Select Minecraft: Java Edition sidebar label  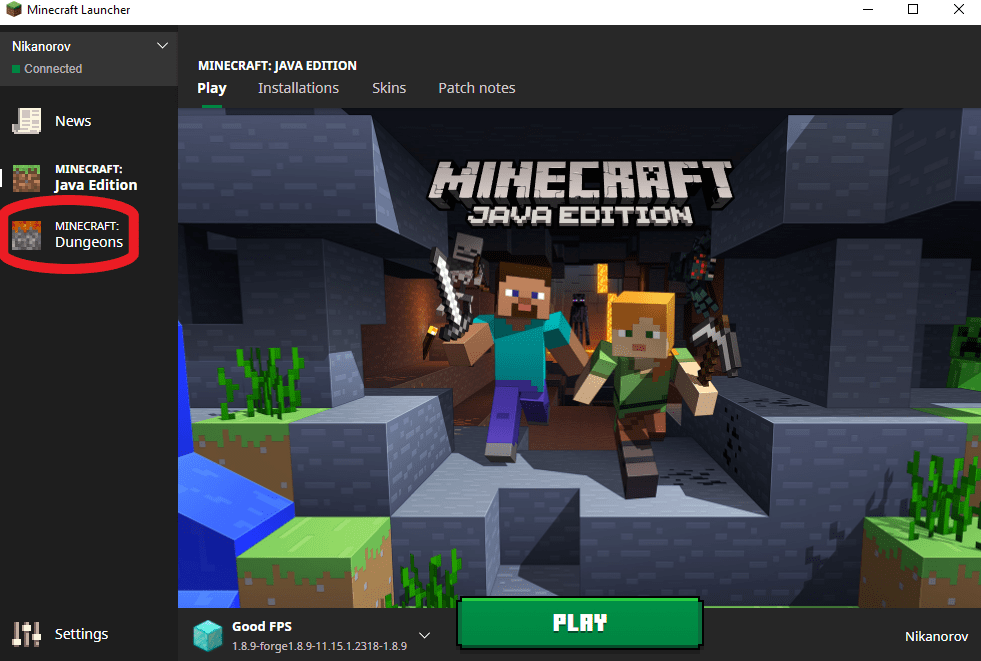point(96,178)
